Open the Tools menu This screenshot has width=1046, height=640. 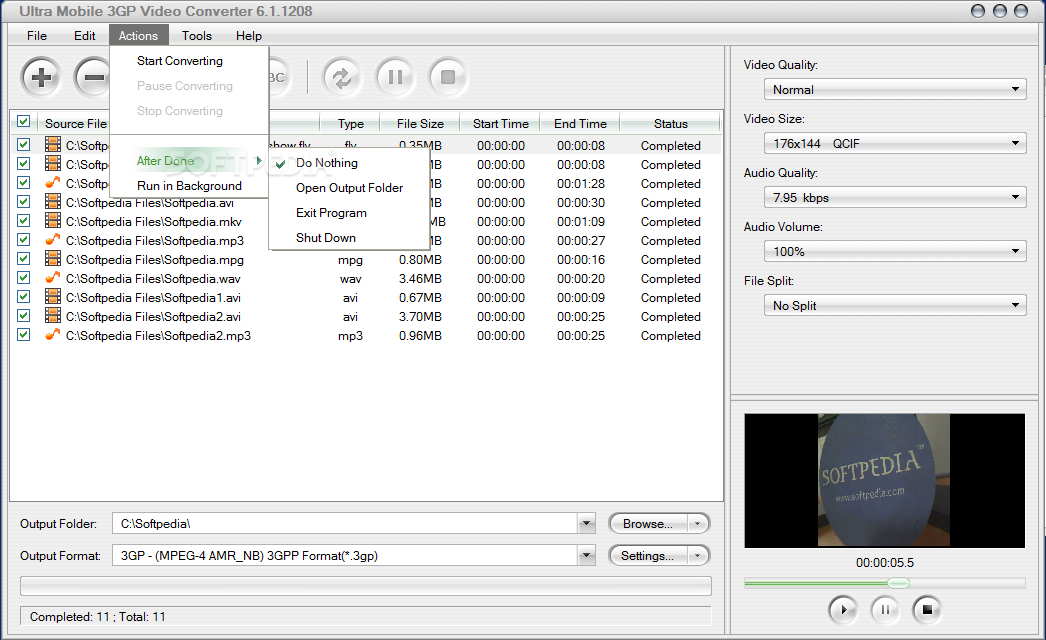[197, 36]
